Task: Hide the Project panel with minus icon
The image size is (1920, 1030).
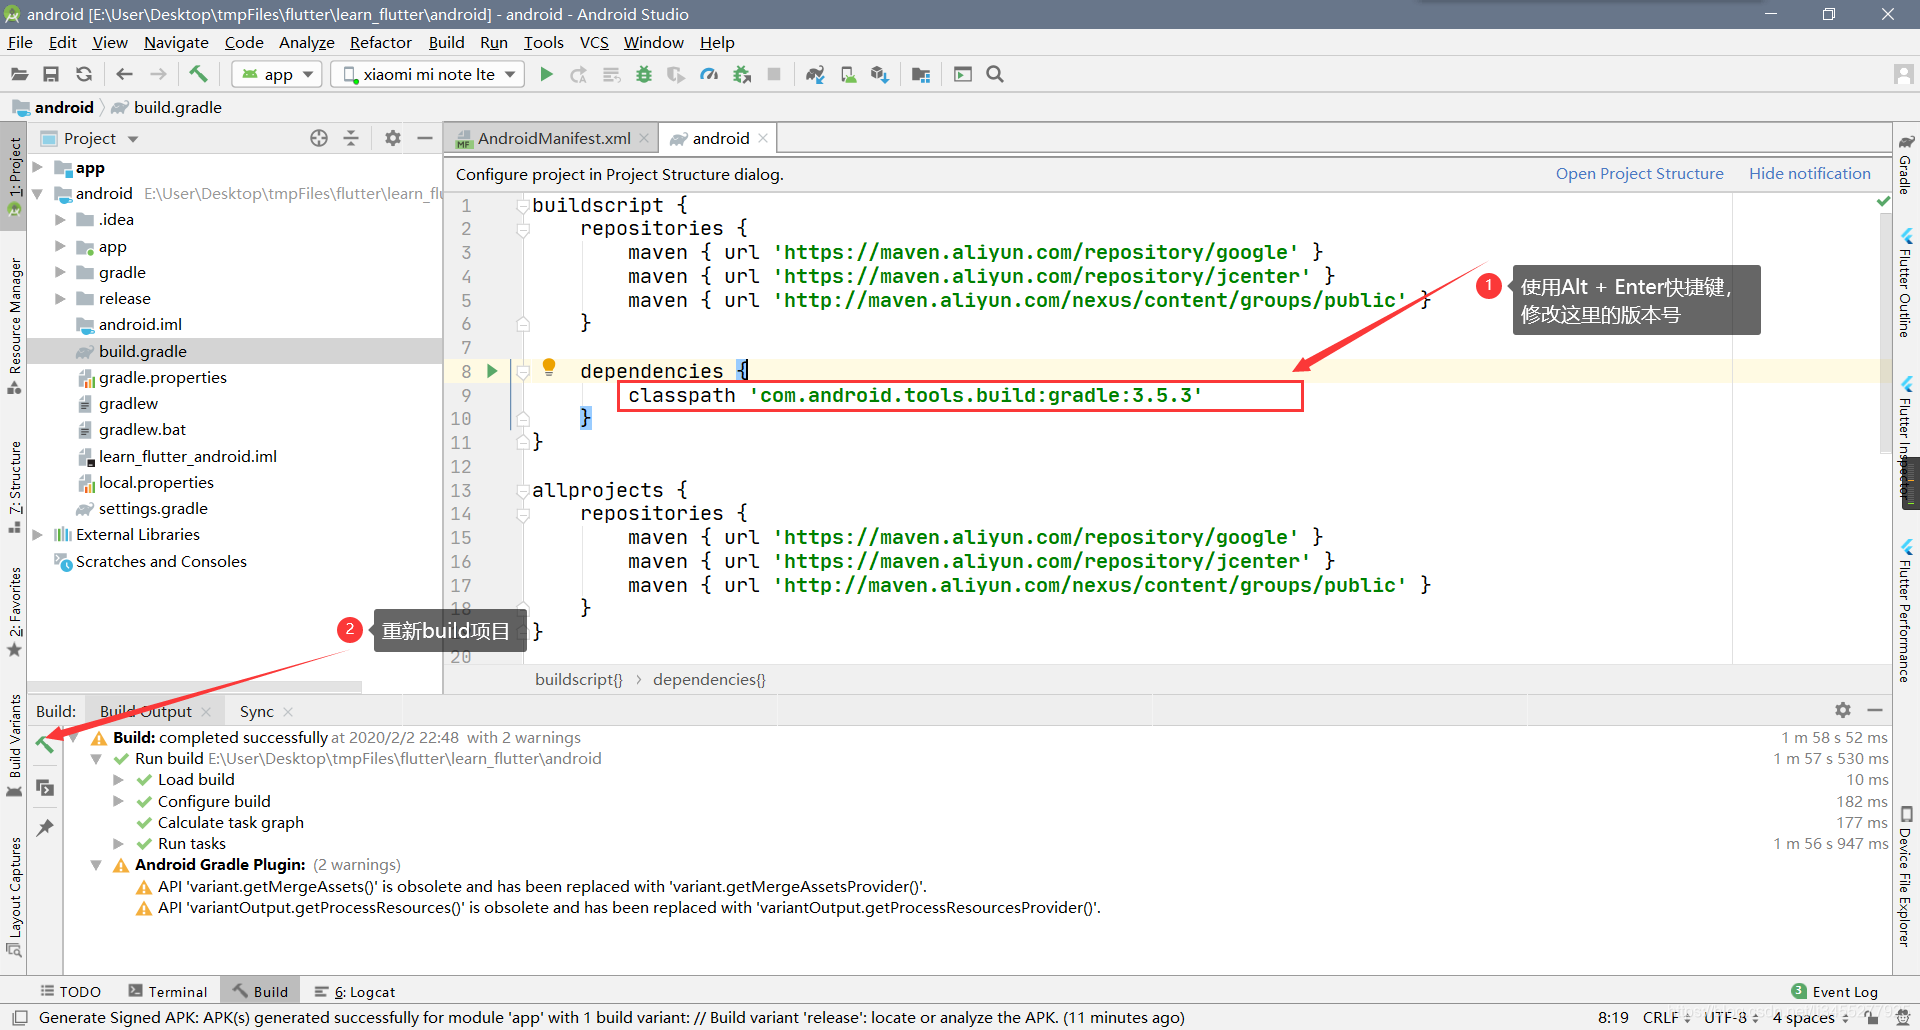Action: pyautogui.click(x=425, y=138)
